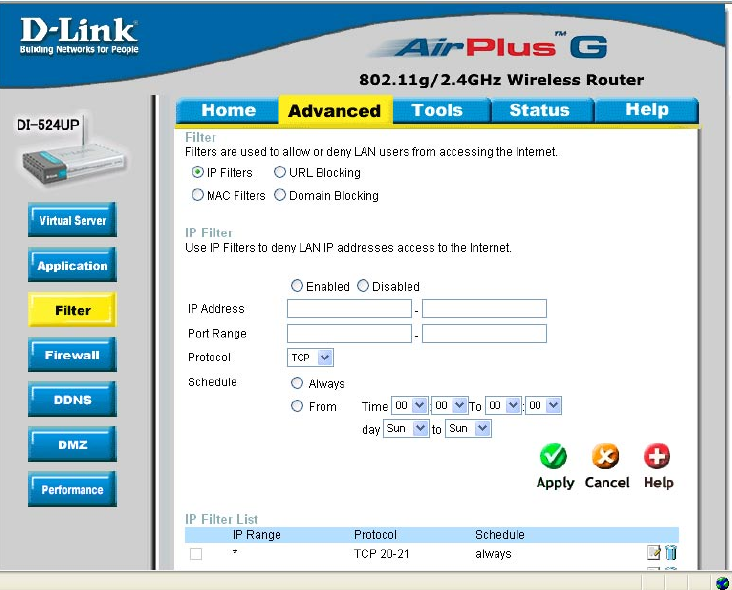Open the start hour time dropdown
732x590 pixels.
pos(409,405)
